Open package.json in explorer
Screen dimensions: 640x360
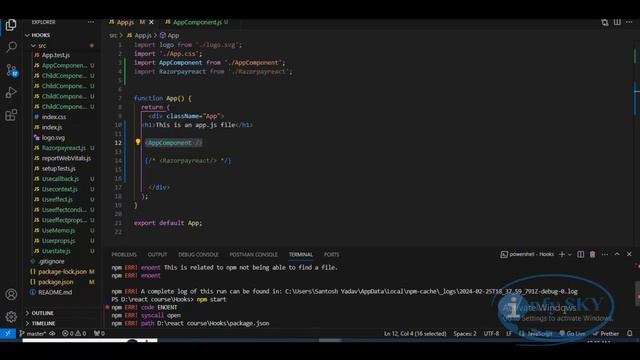coord(56,282)
